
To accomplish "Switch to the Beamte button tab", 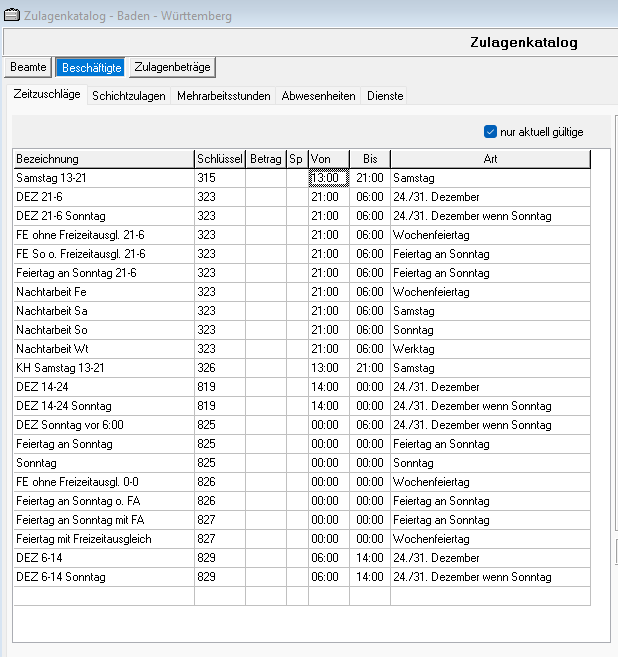I will tap(28, 67).
